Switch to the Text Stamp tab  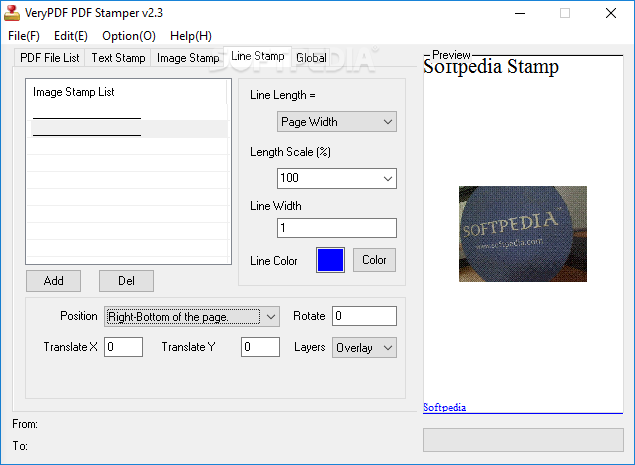click(x=118, y=58)
